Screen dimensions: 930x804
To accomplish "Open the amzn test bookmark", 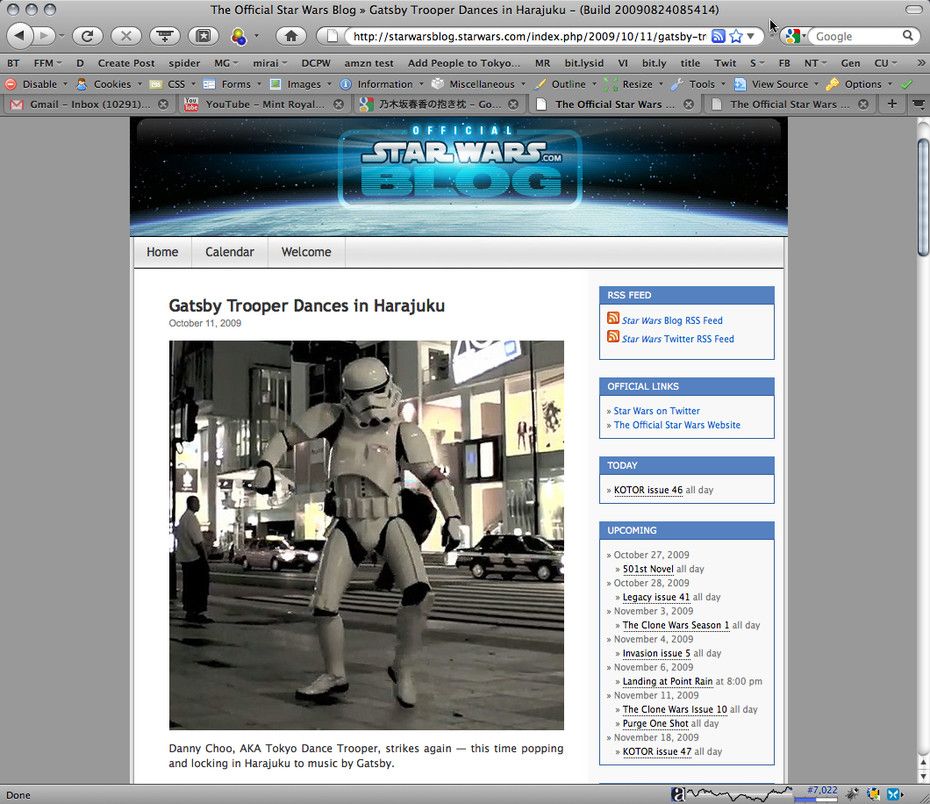I will tap(369, 63).
